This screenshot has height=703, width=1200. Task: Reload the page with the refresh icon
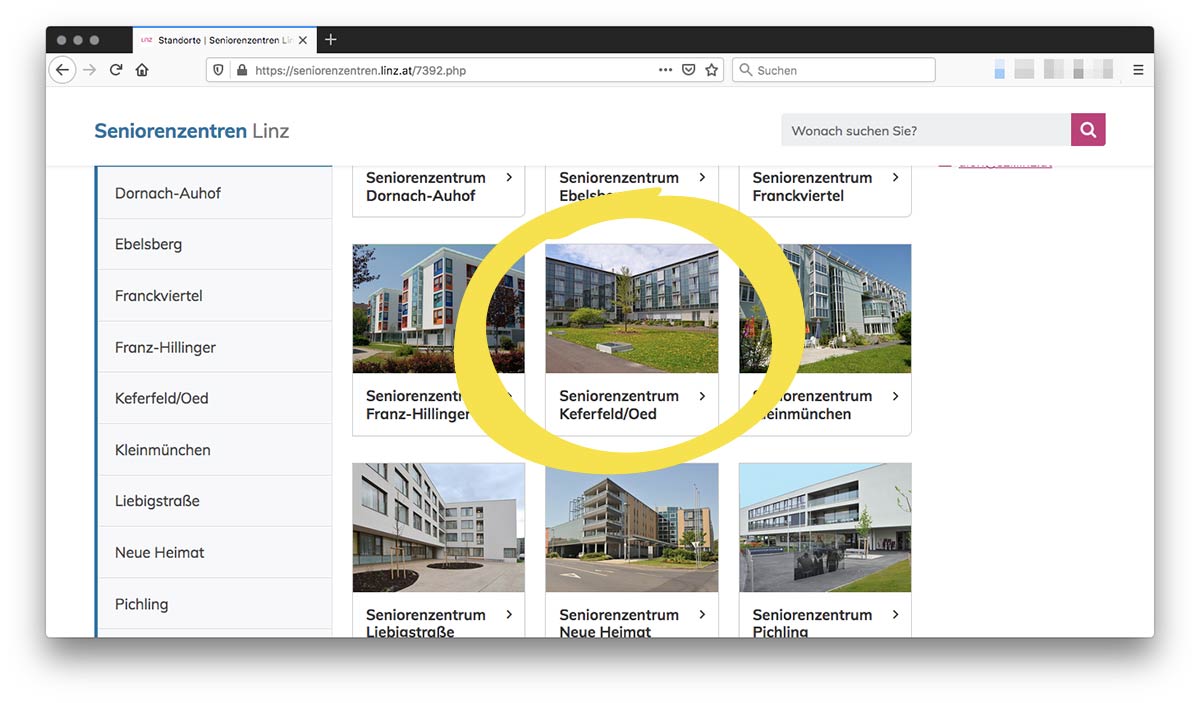click(x=116, y=70)
